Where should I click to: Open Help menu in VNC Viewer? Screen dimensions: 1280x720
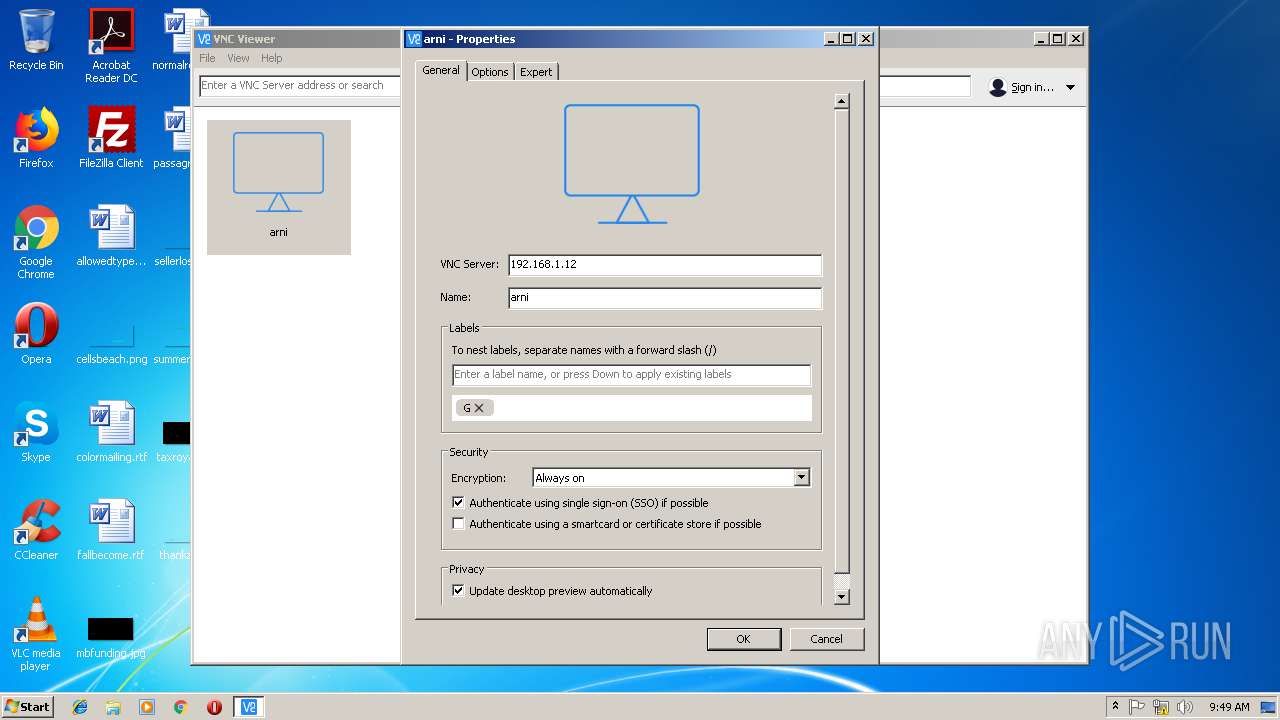(272, 58)
